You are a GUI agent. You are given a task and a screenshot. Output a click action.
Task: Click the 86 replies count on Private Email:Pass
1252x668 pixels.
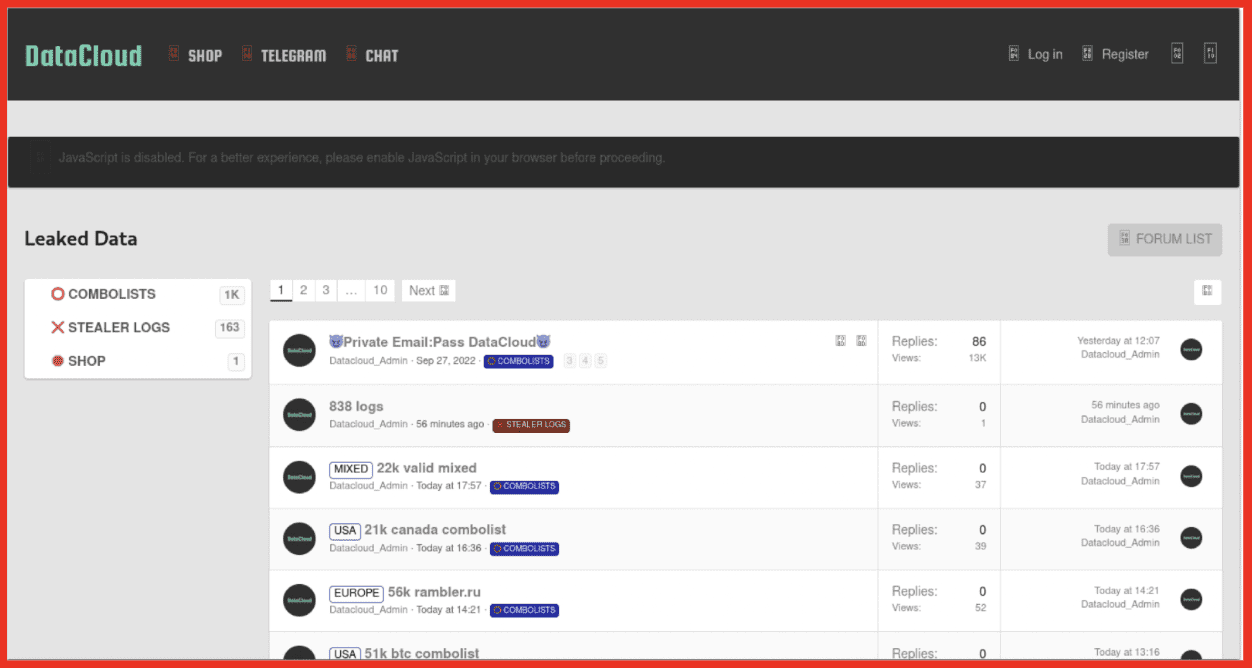click(x=979, y=342)
